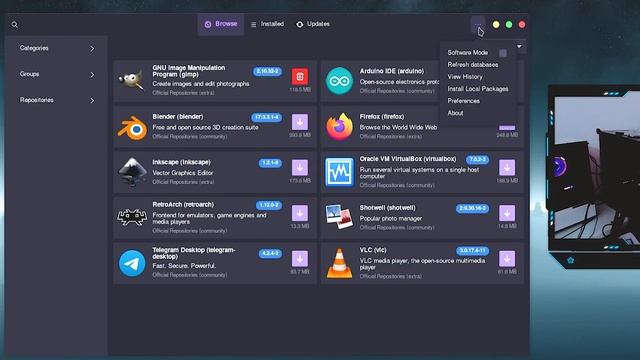Click the search magnifier icon
This screenshot has width=640, height=360.
tap(15, 25)
